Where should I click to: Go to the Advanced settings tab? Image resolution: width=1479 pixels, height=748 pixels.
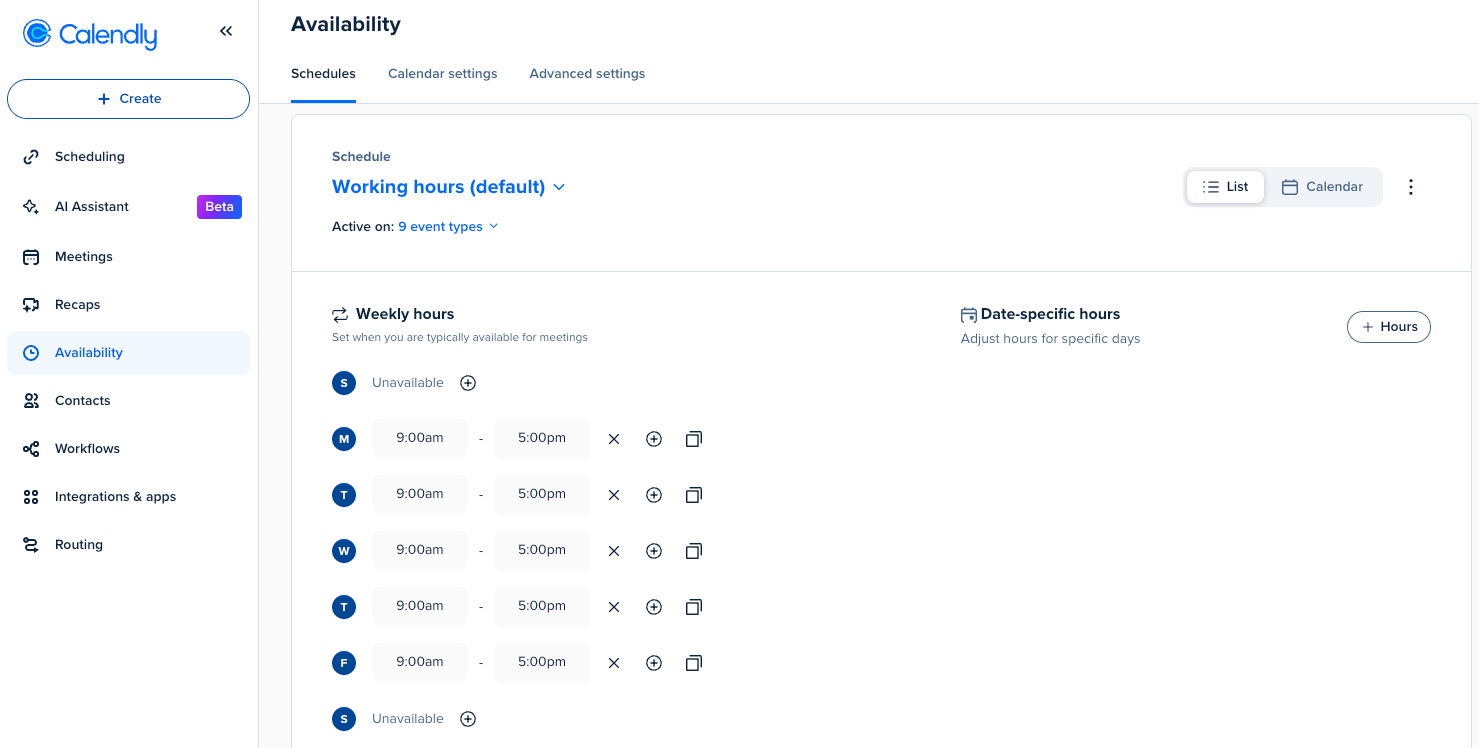click(587, 74)
